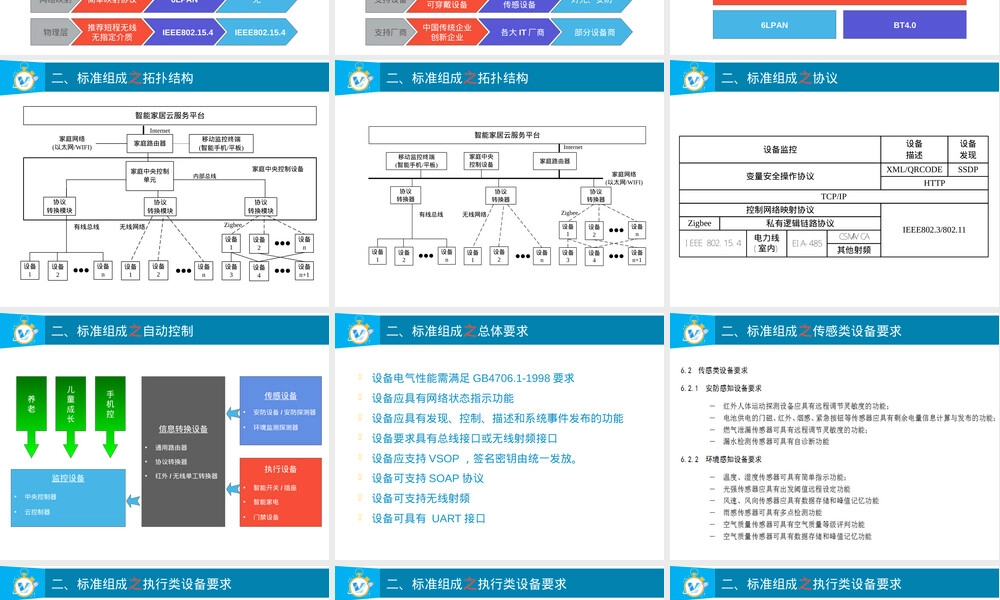Viewport: 1000px width, 600px height.
Task: Click the stopwatch logo on the 总体要求 slide
Action: click(x=360, y=332)
